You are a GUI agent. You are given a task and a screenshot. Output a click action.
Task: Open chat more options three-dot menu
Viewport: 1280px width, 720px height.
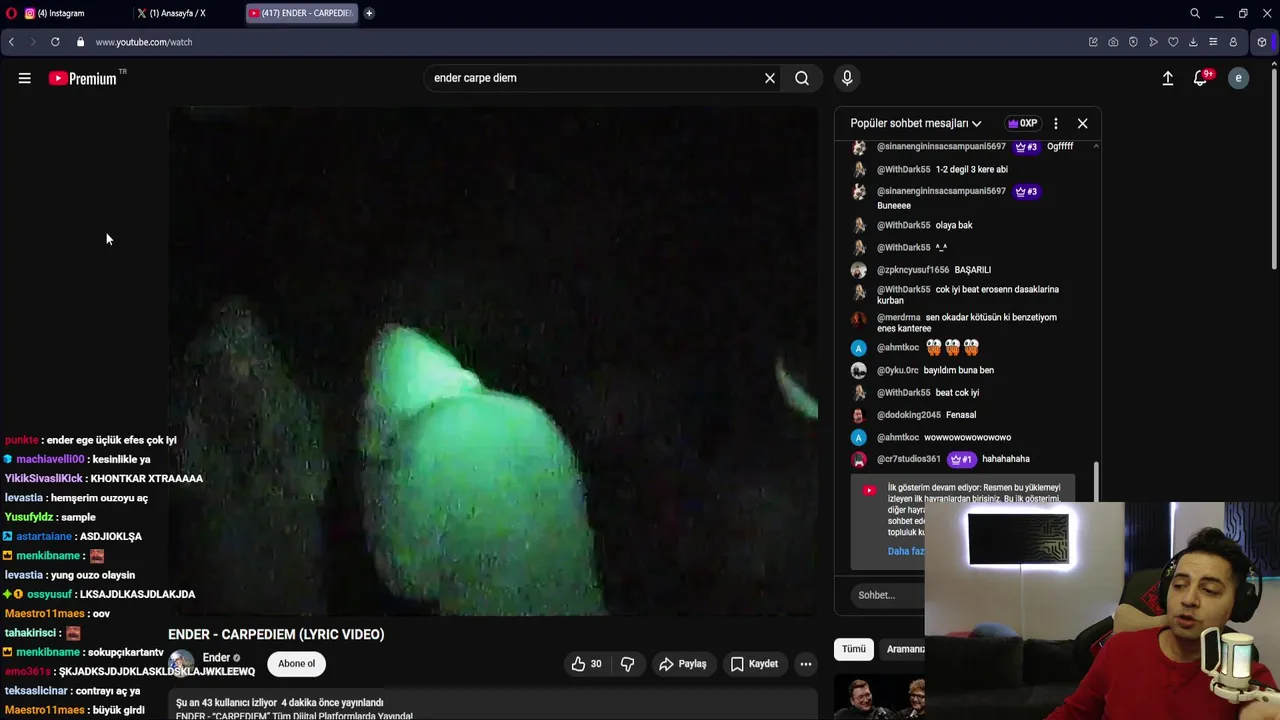coord(1055,123)
